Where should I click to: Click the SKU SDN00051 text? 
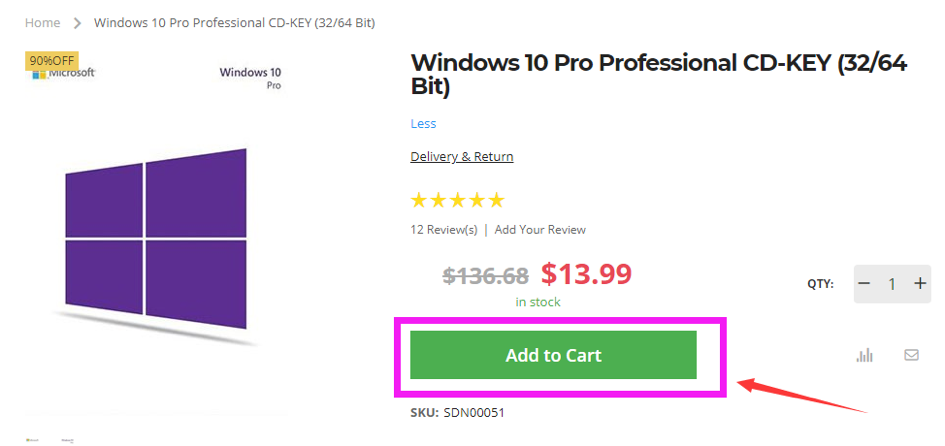pos(465,412)
